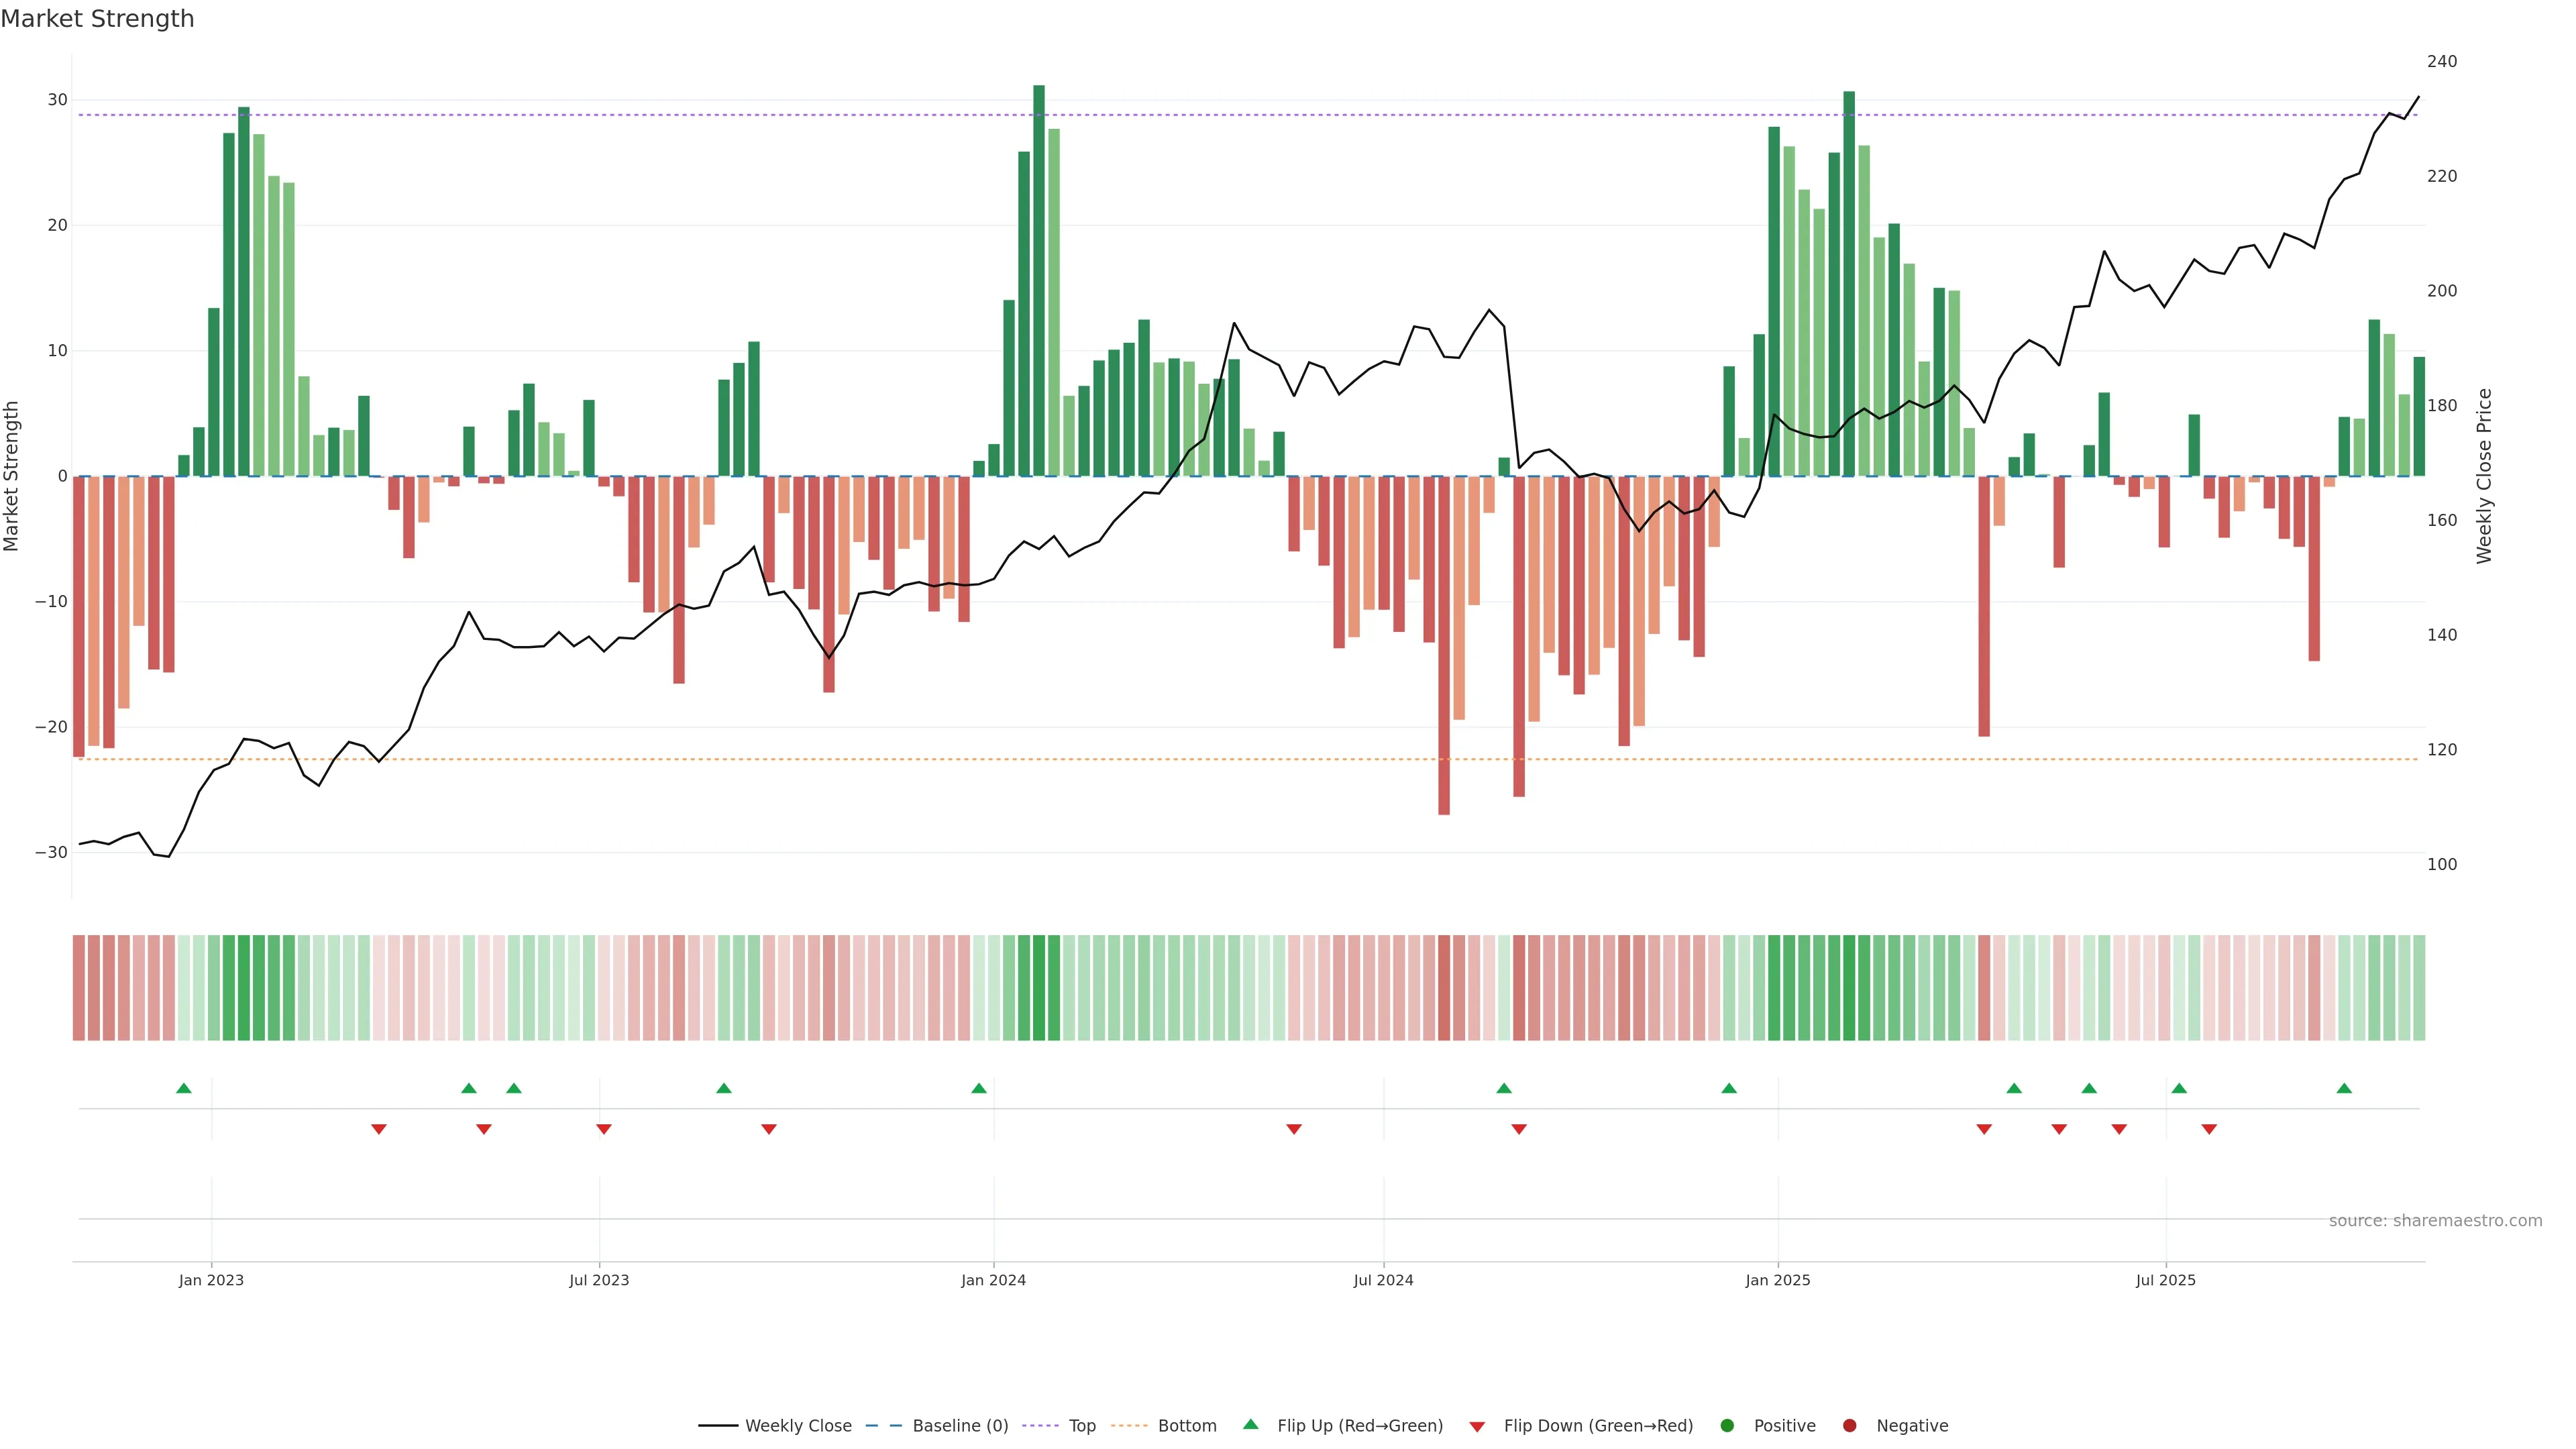Click the green Positive circle in legend
The height and width of the screenshot is (1449, 2576).
[1727, 1426]
